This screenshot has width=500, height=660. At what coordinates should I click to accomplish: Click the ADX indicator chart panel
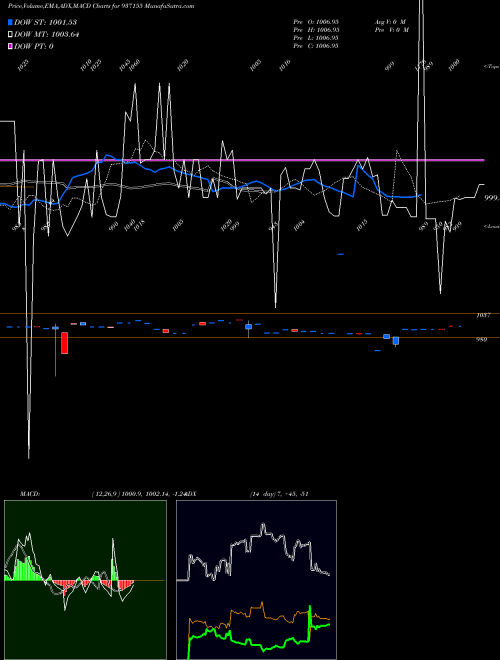[256, 580]
